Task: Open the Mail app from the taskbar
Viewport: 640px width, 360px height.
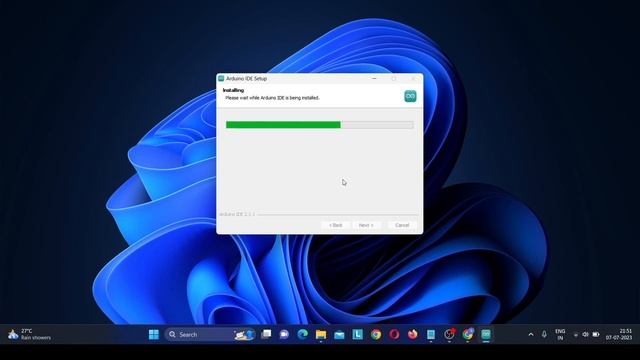Action: pos(339,335)
